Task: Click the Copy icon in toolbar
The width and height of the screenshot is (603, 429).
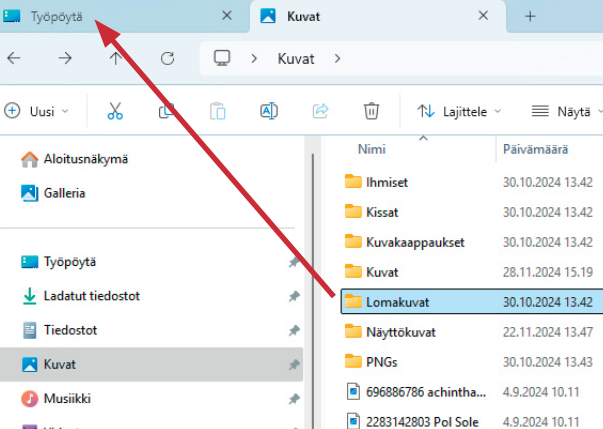Action: click(x=166, y=111)
